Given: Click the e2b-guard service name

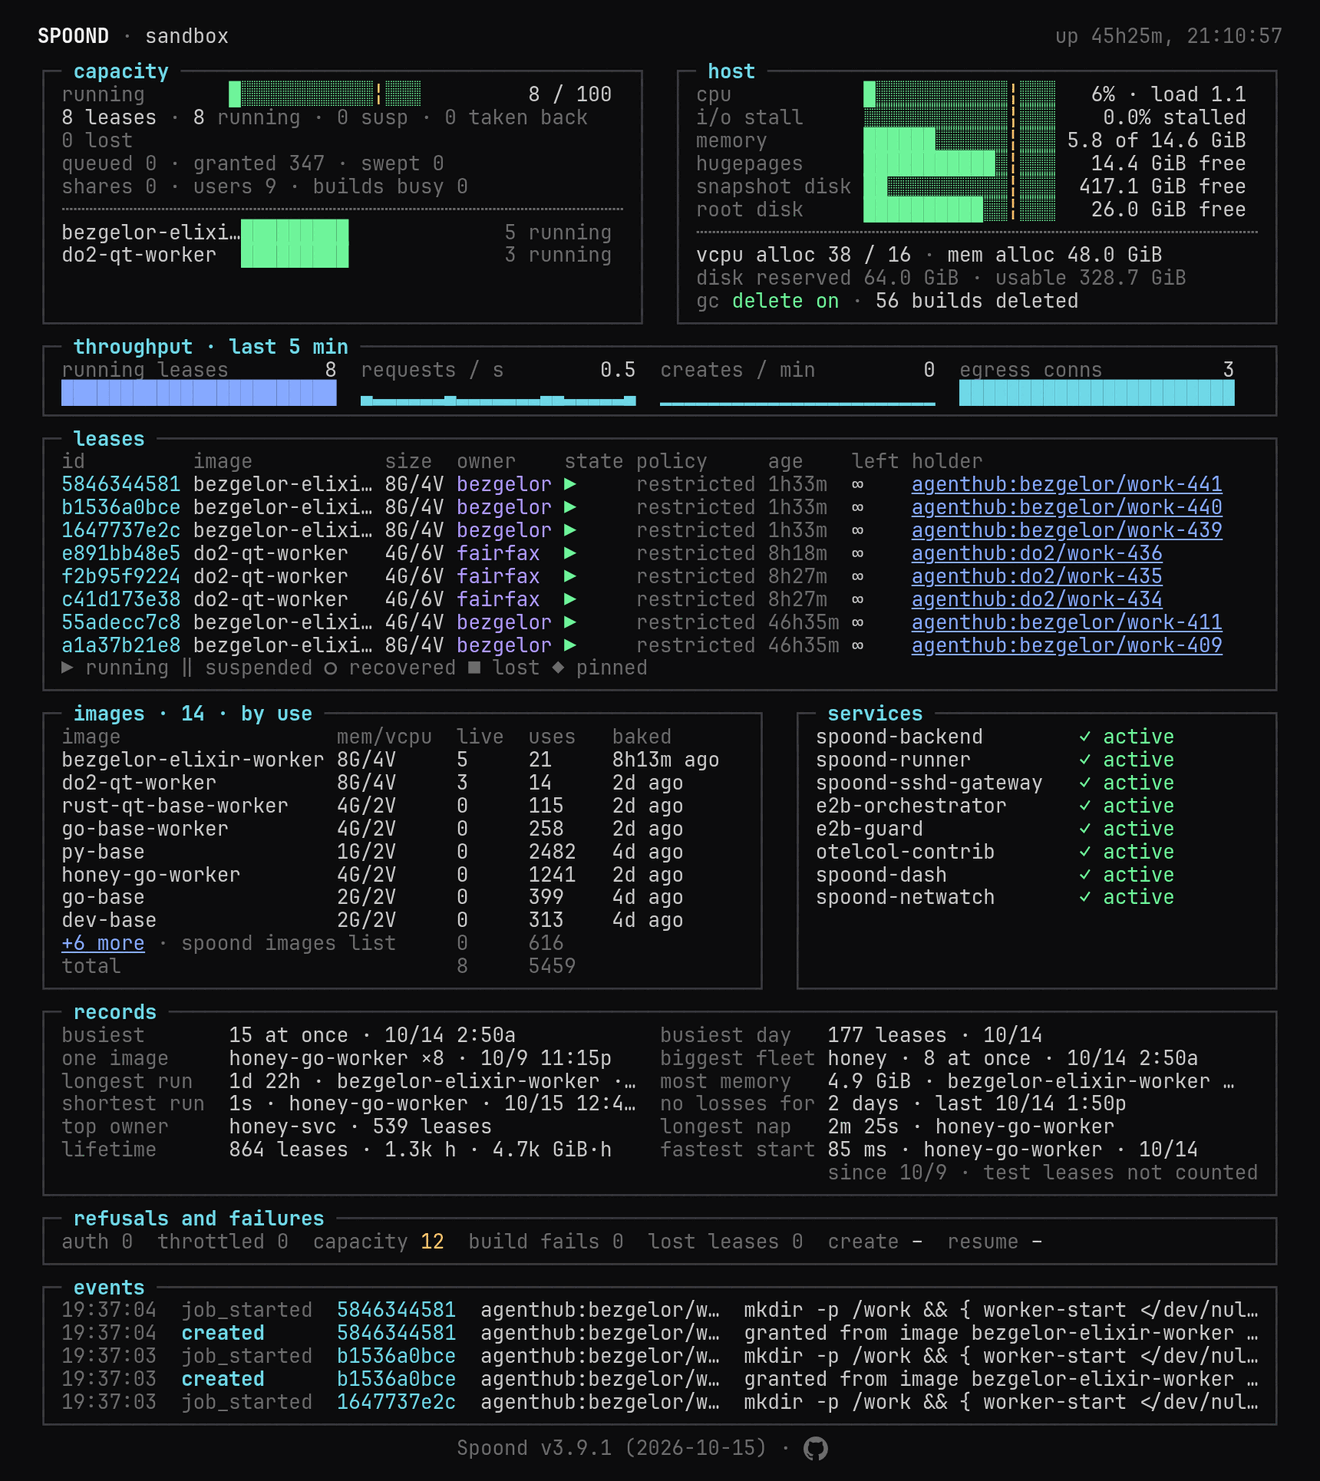Looking at the screenshot, I should [869, 829].
